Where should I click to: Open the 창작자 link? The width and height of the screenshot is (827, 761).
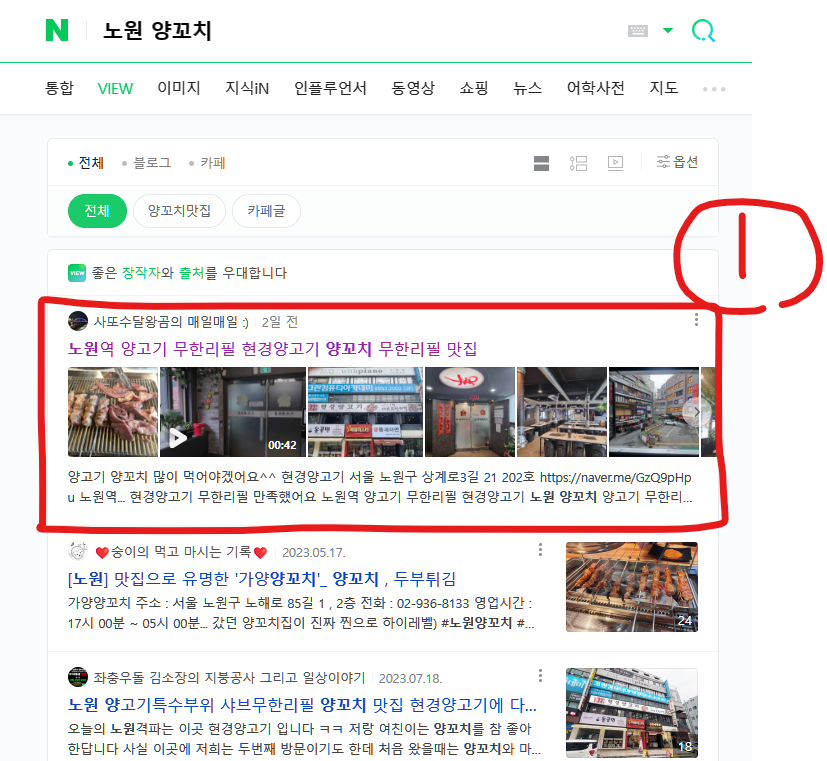coord(141,273)
